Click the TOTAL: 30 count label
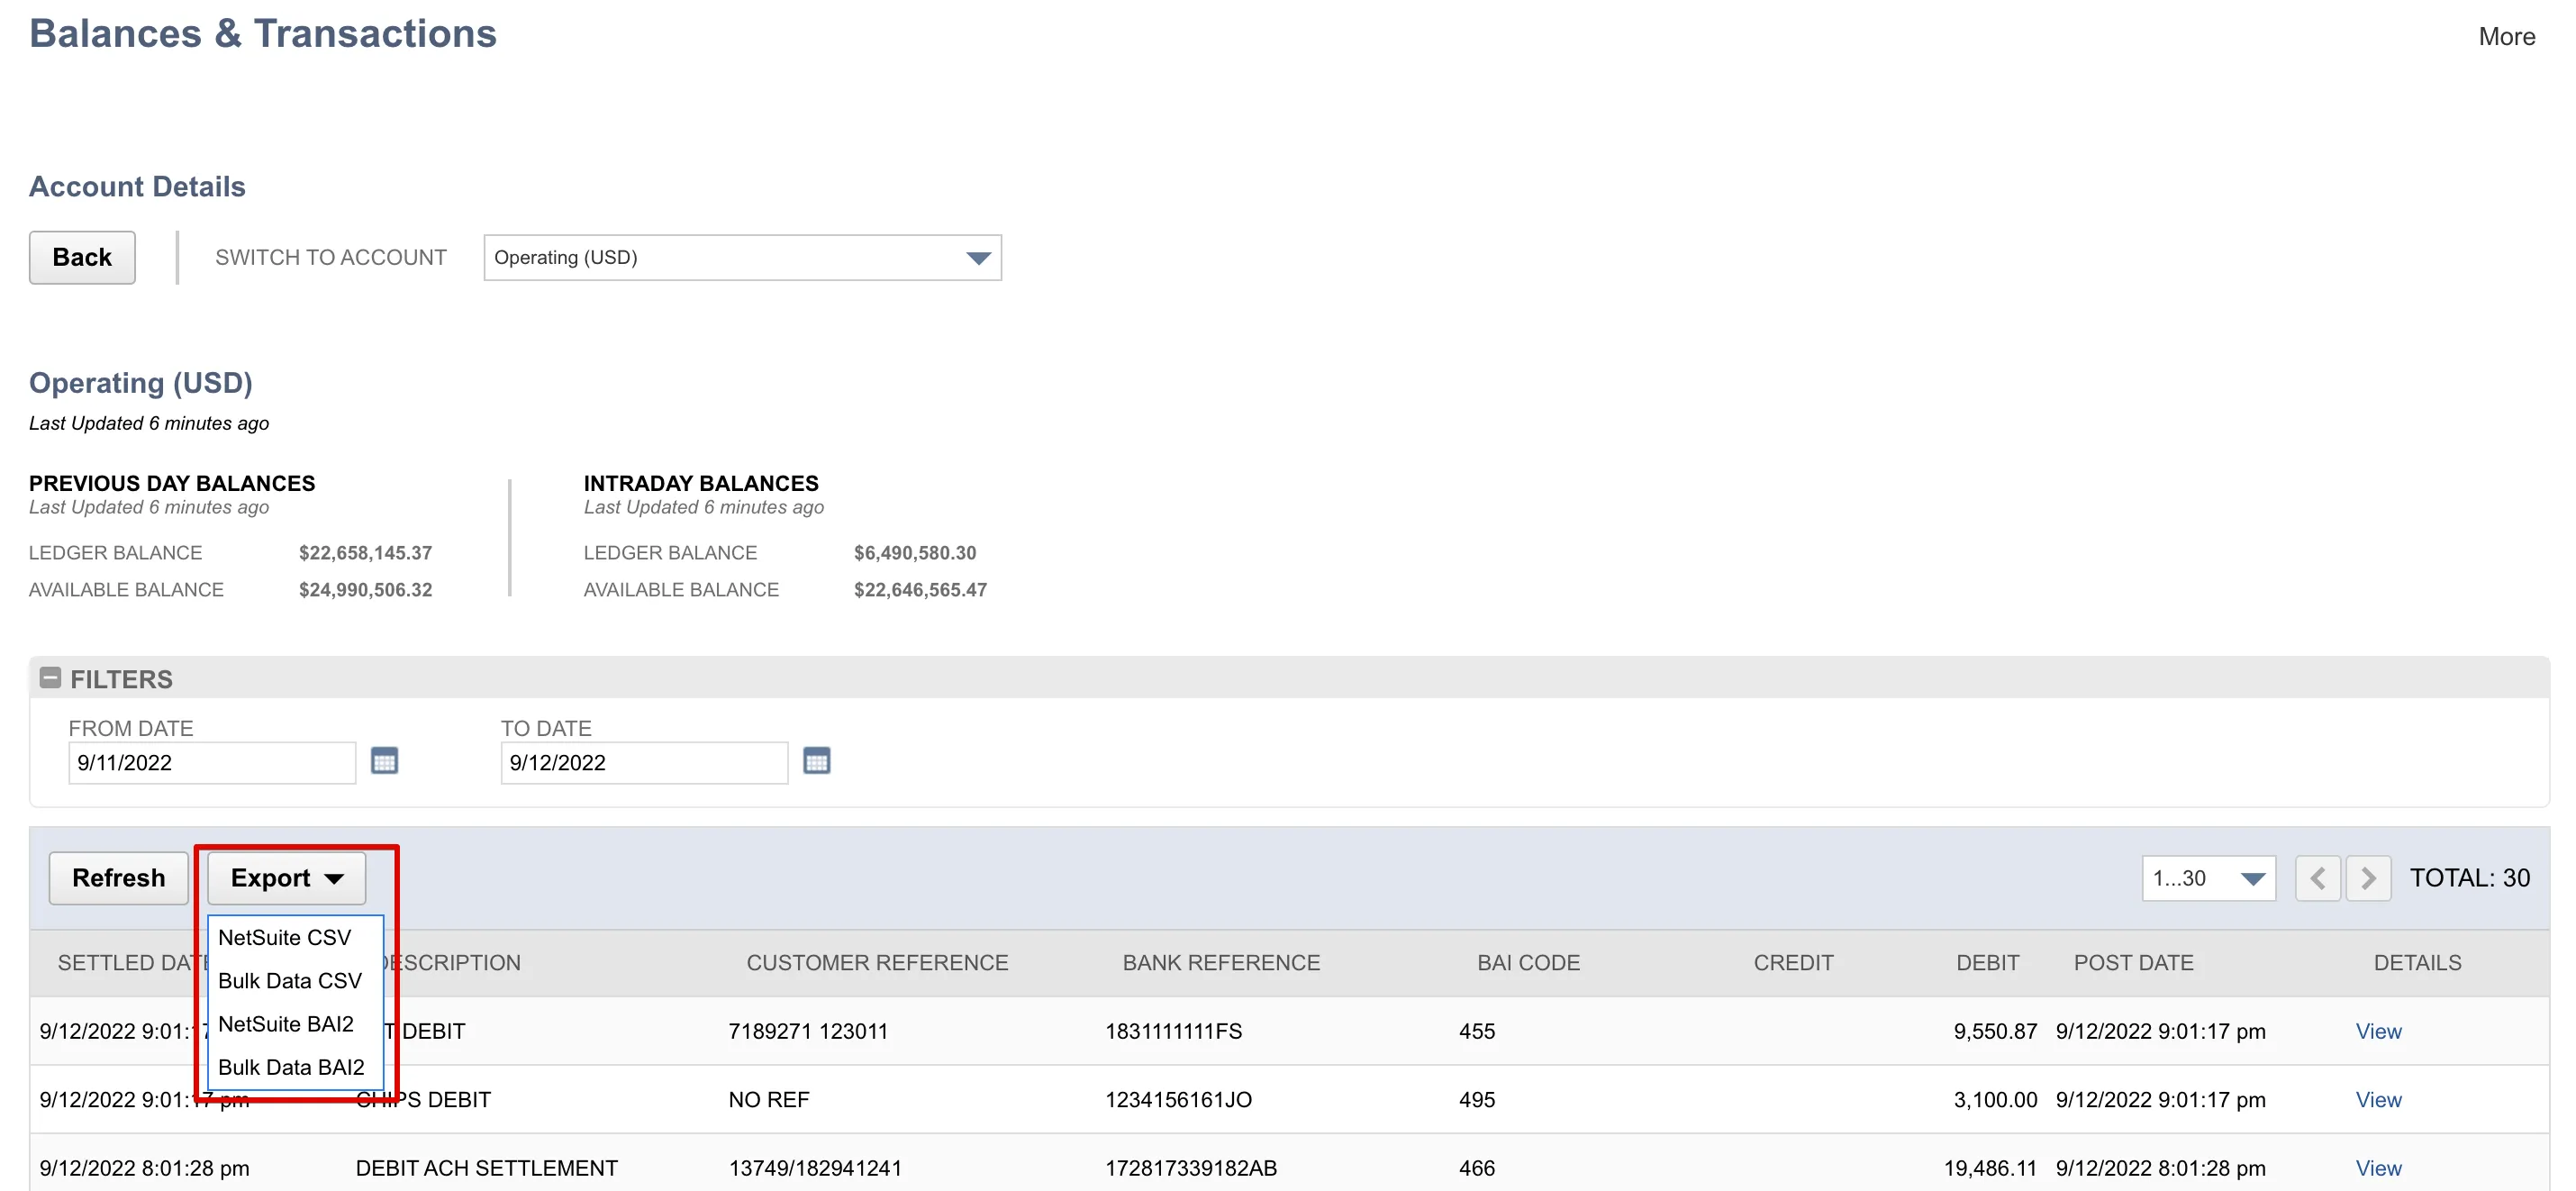Image resolution: width=2576 pixels, height=1191 pixels. point(2469,878)
